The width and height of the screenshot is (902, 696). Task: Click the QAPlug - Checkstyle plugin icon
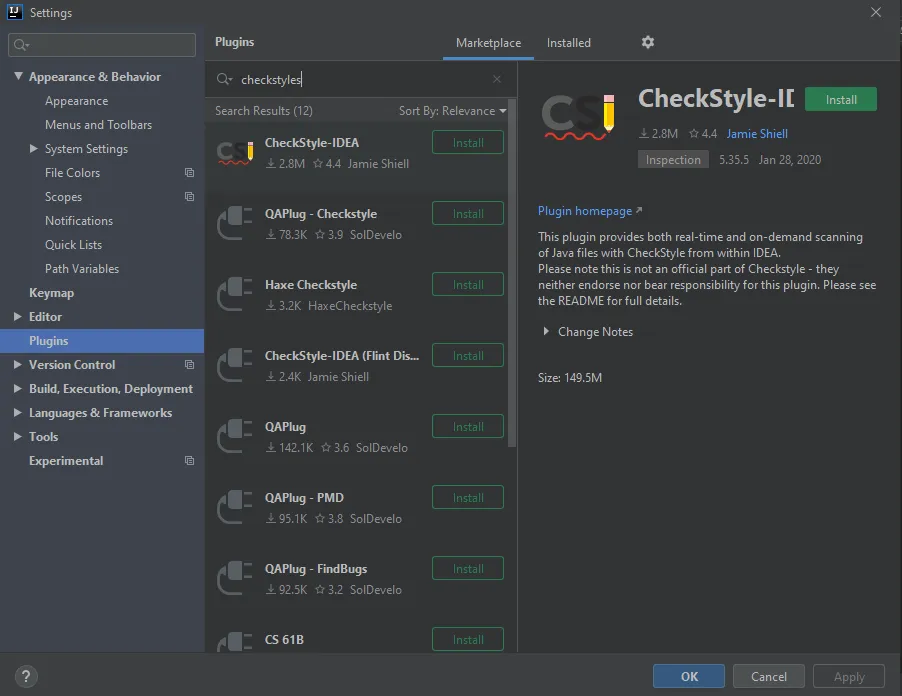pyautogui.click(x=235, y=224)
